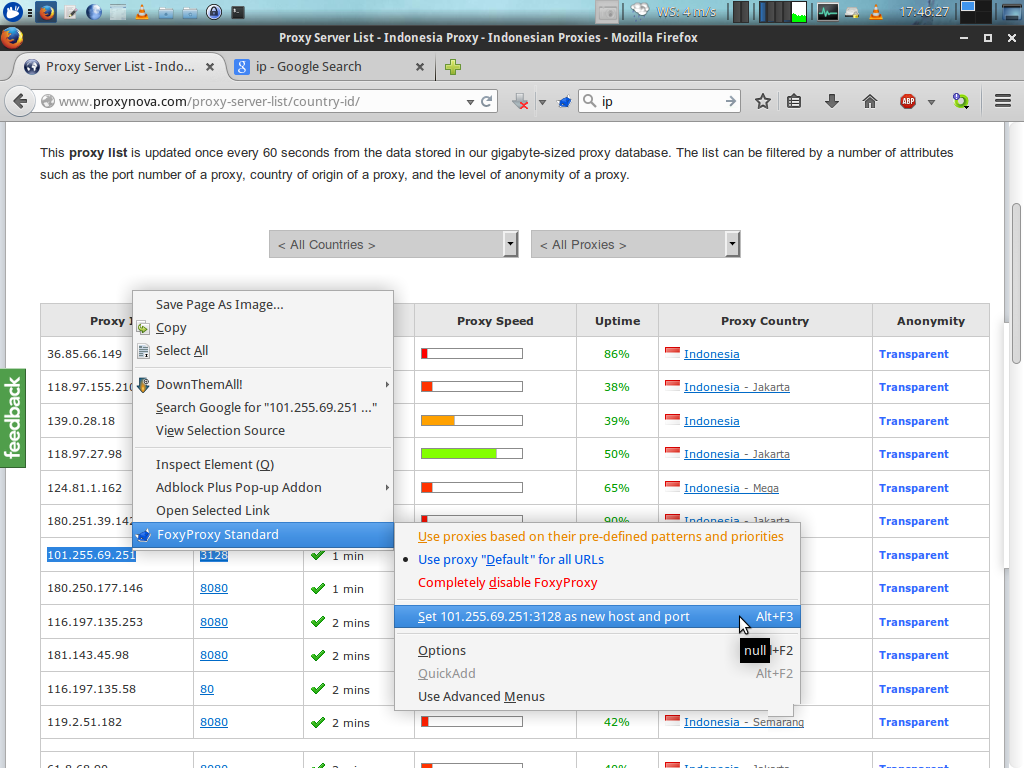
Task: Click the Firefox back navigation button
Action: [20, 101]
